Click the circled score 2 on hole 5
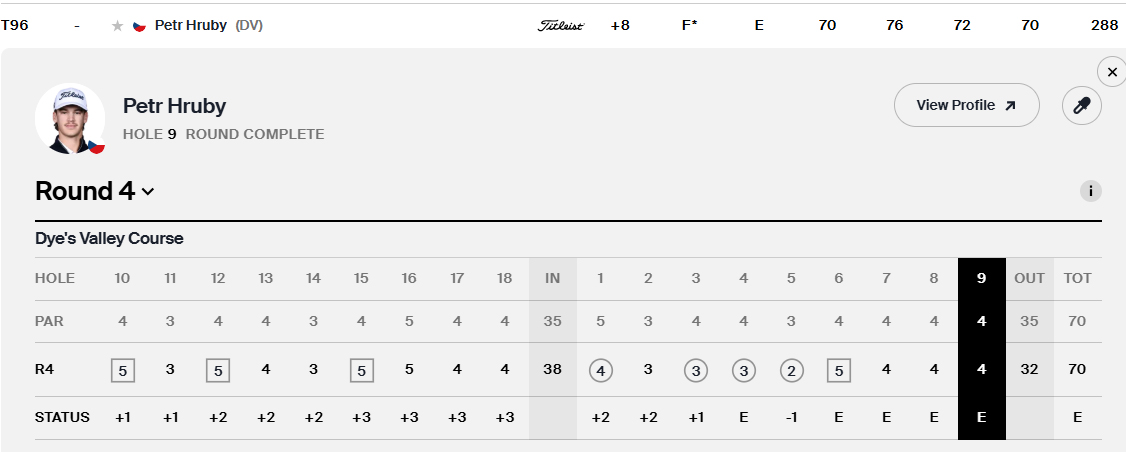1126x452 pixels. pyautogui.click(x=791, y=369)
